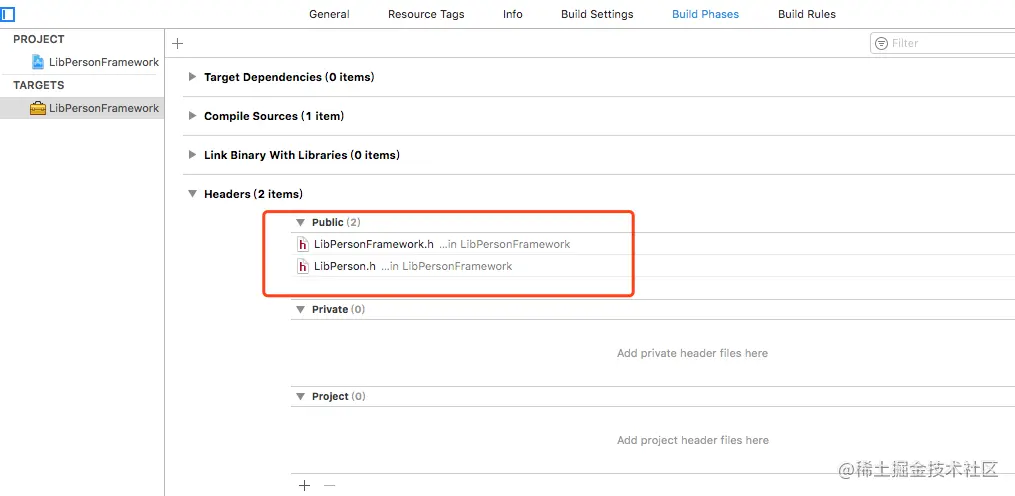This screenshot has width=1015, height=496.
Task: Expand the Target Dependencies section
Action: 193,77
